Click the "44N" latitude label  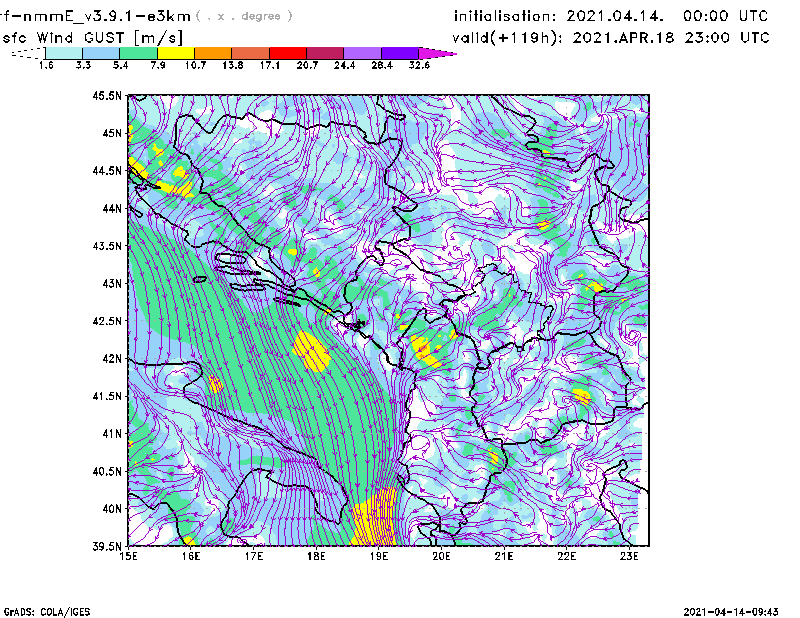[x=112, y=208]
